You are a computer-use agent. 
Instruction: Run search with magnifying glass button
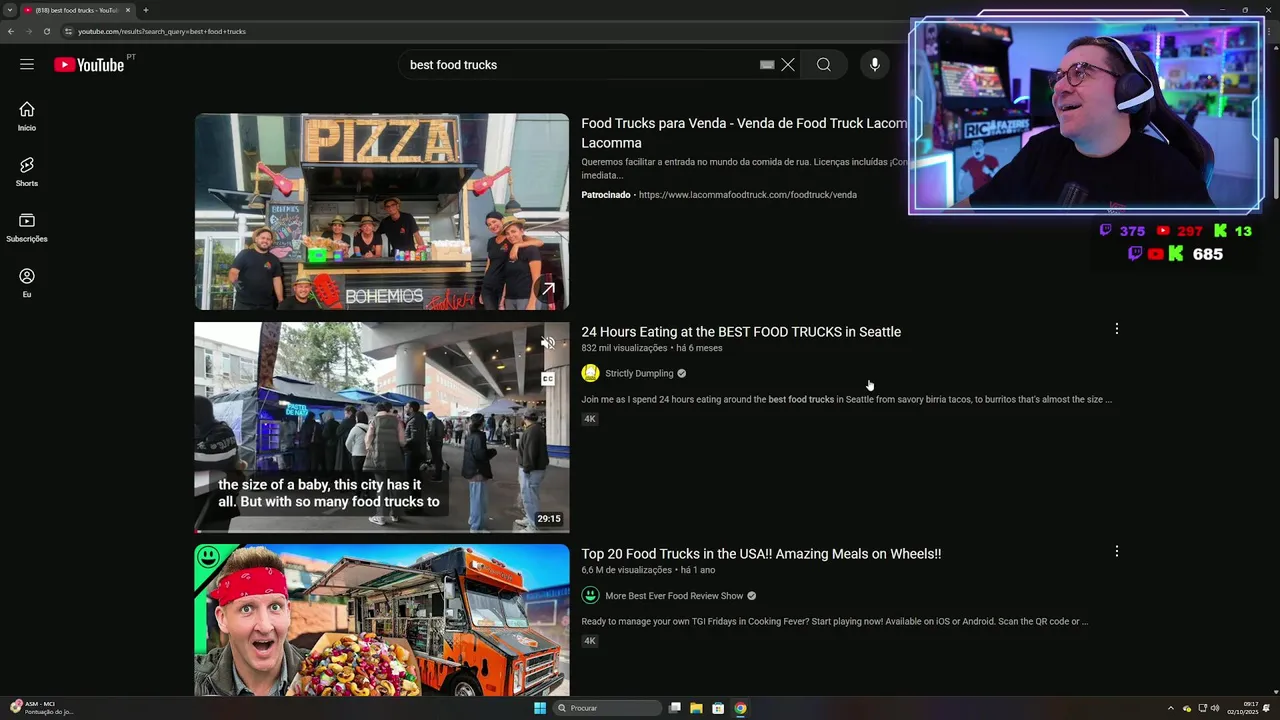824,65
